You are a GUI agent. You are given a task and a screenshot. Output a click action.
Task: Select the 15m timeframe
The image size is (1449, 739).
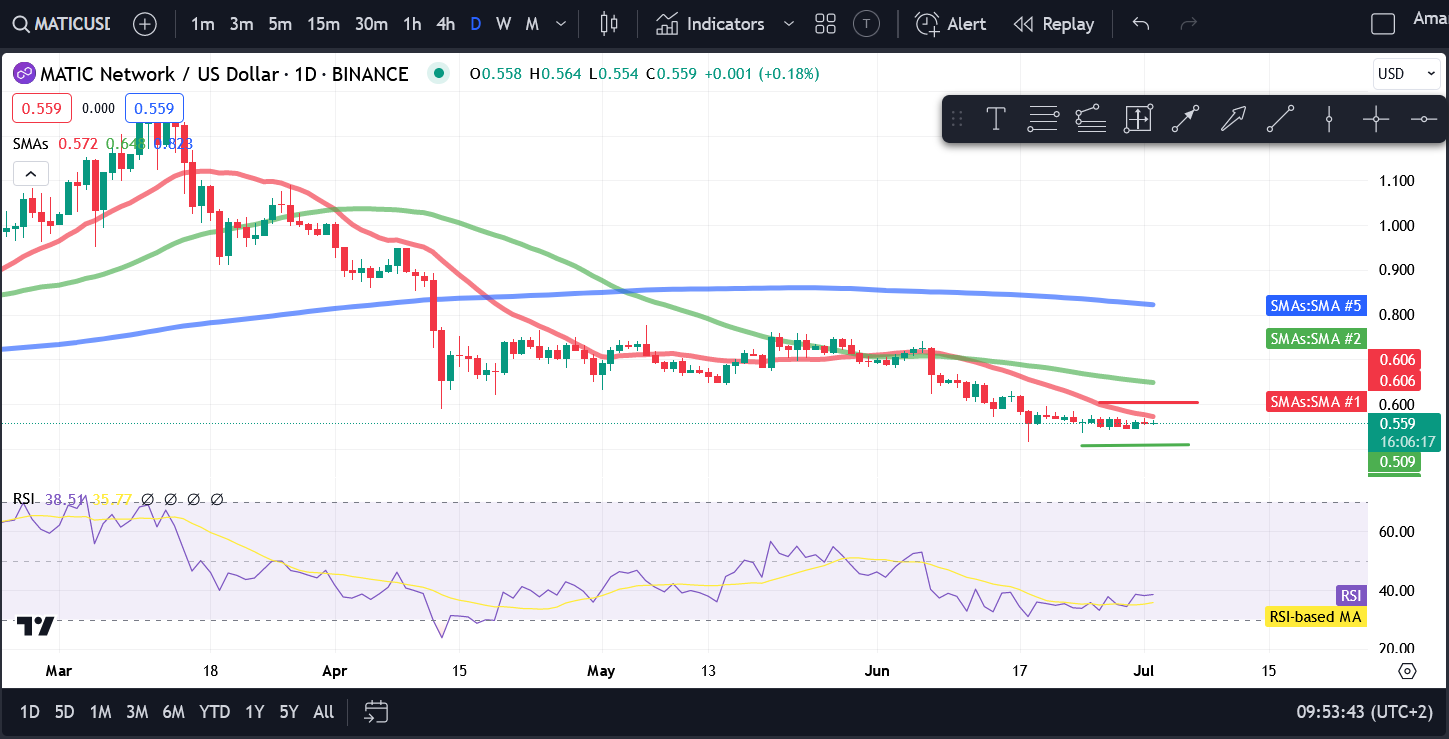[x=323, y=24]
